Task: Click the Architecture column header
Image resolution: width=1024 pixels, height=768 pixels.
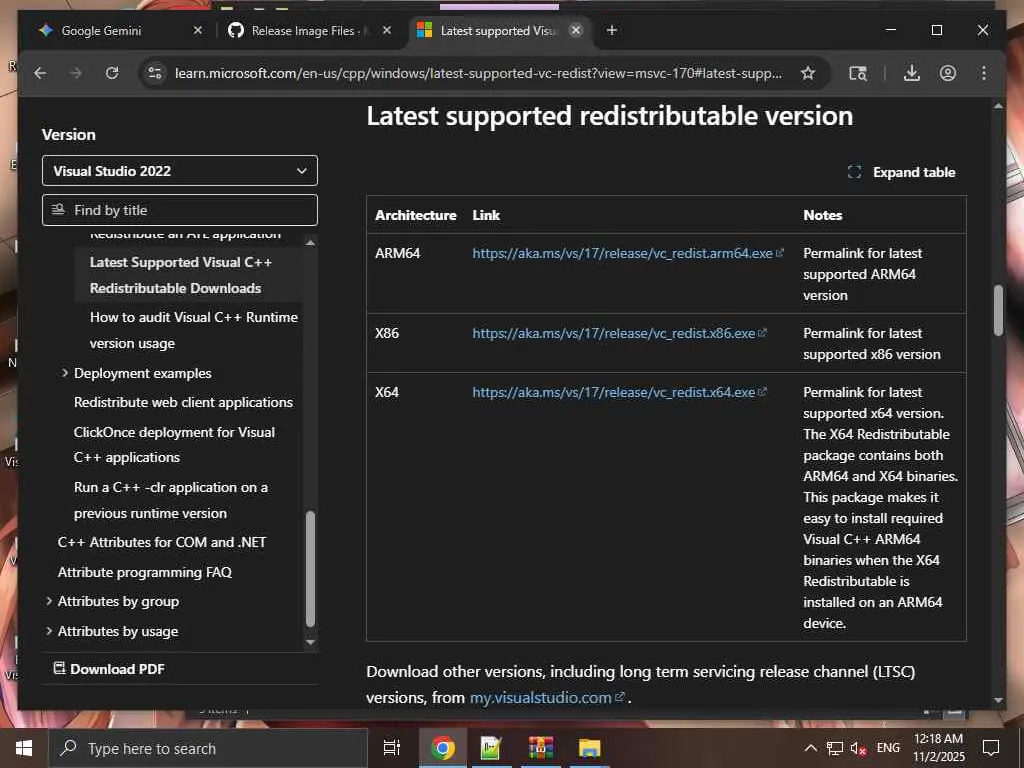Action: (x=415, y=215)
